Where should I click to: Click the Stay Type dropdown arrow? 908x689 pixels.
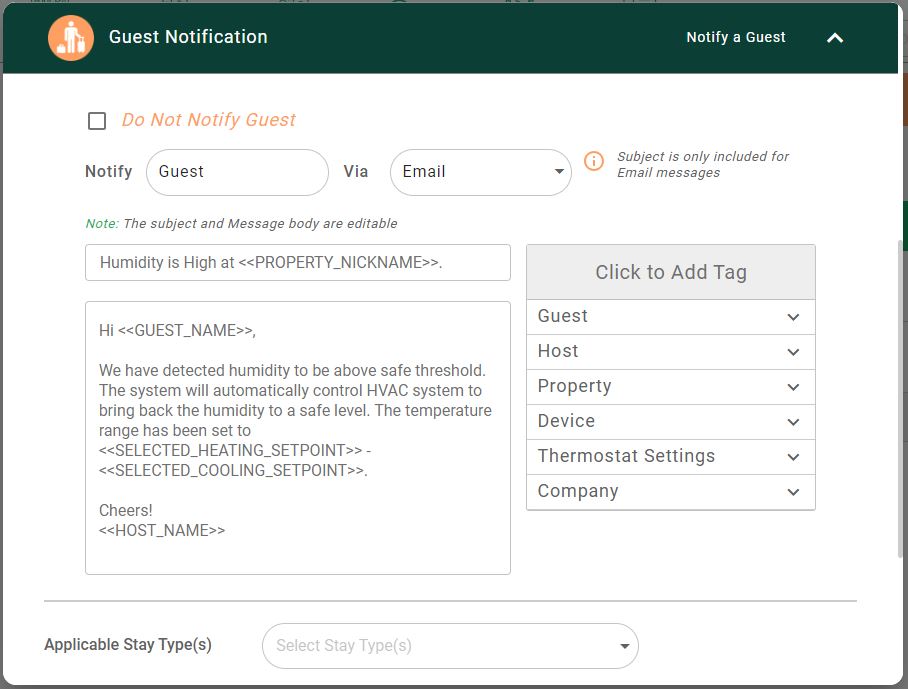[624, 646]
